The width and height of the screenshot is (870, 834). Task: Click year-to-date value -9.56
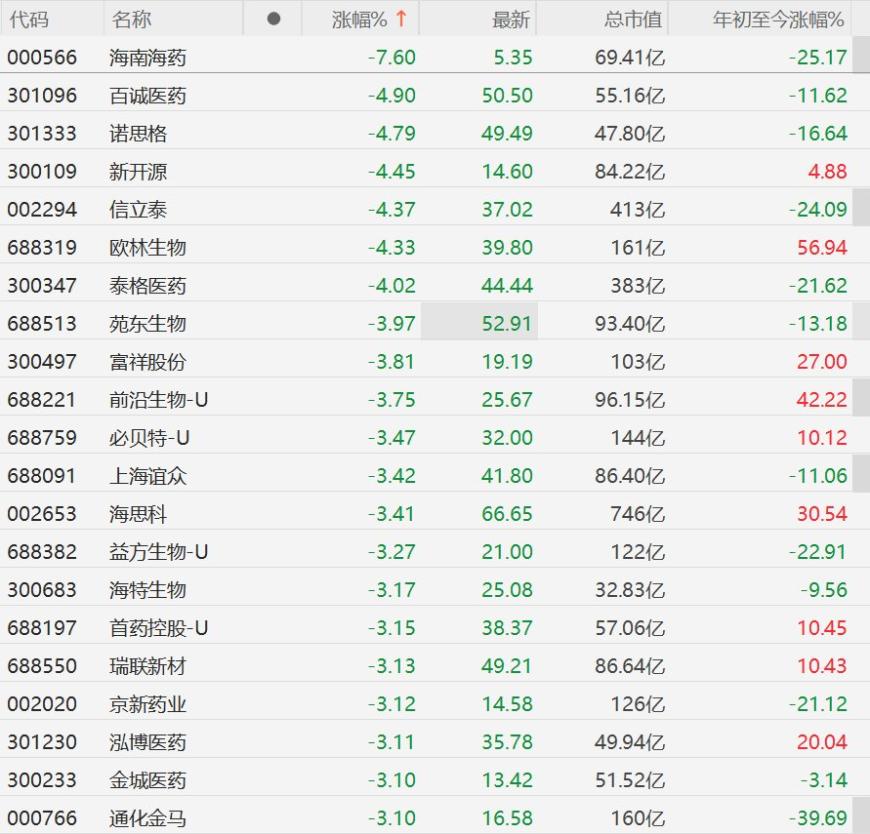click(823, 590)
